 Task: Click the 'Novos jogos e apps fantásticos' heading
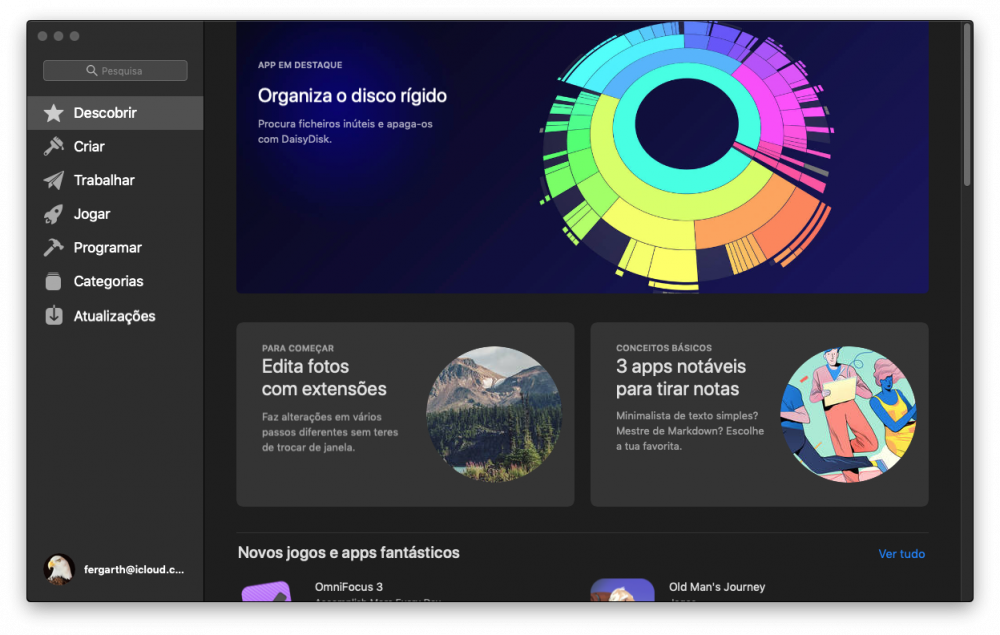point(348,553)
